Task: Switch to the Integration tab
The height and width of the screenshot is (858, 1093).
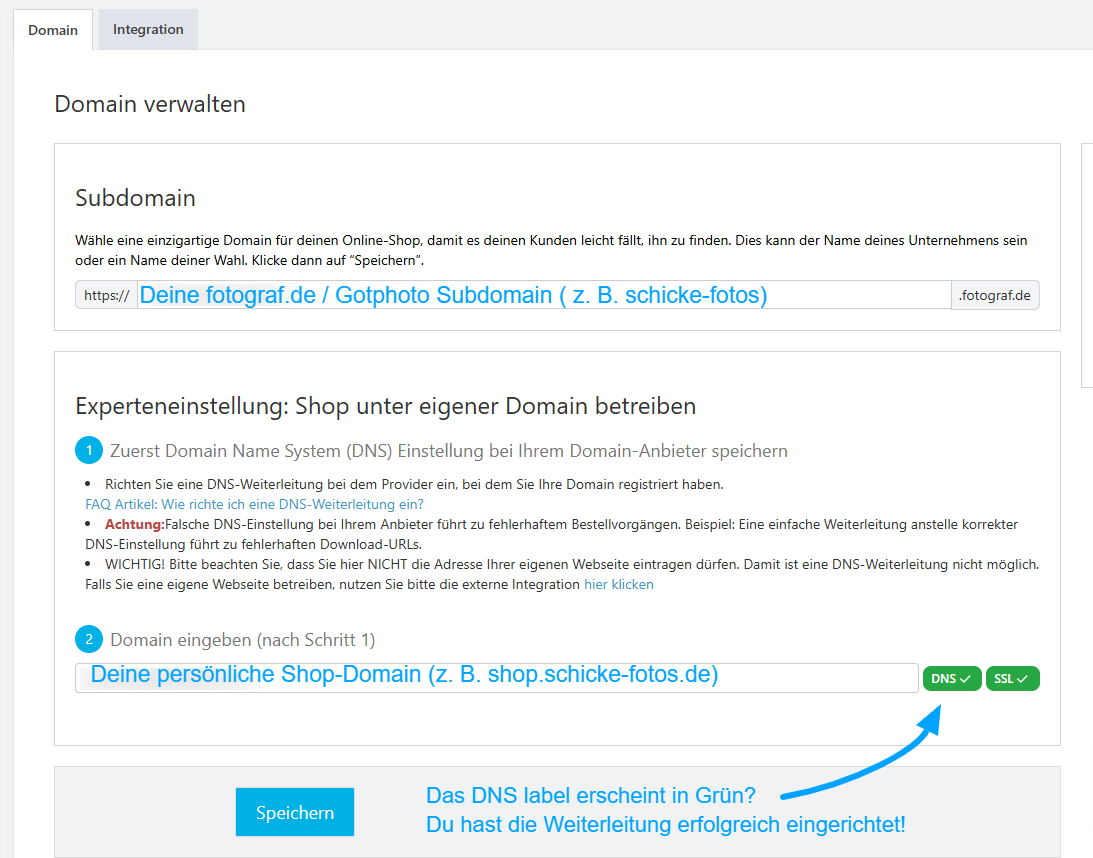Action: click(148, 29)
